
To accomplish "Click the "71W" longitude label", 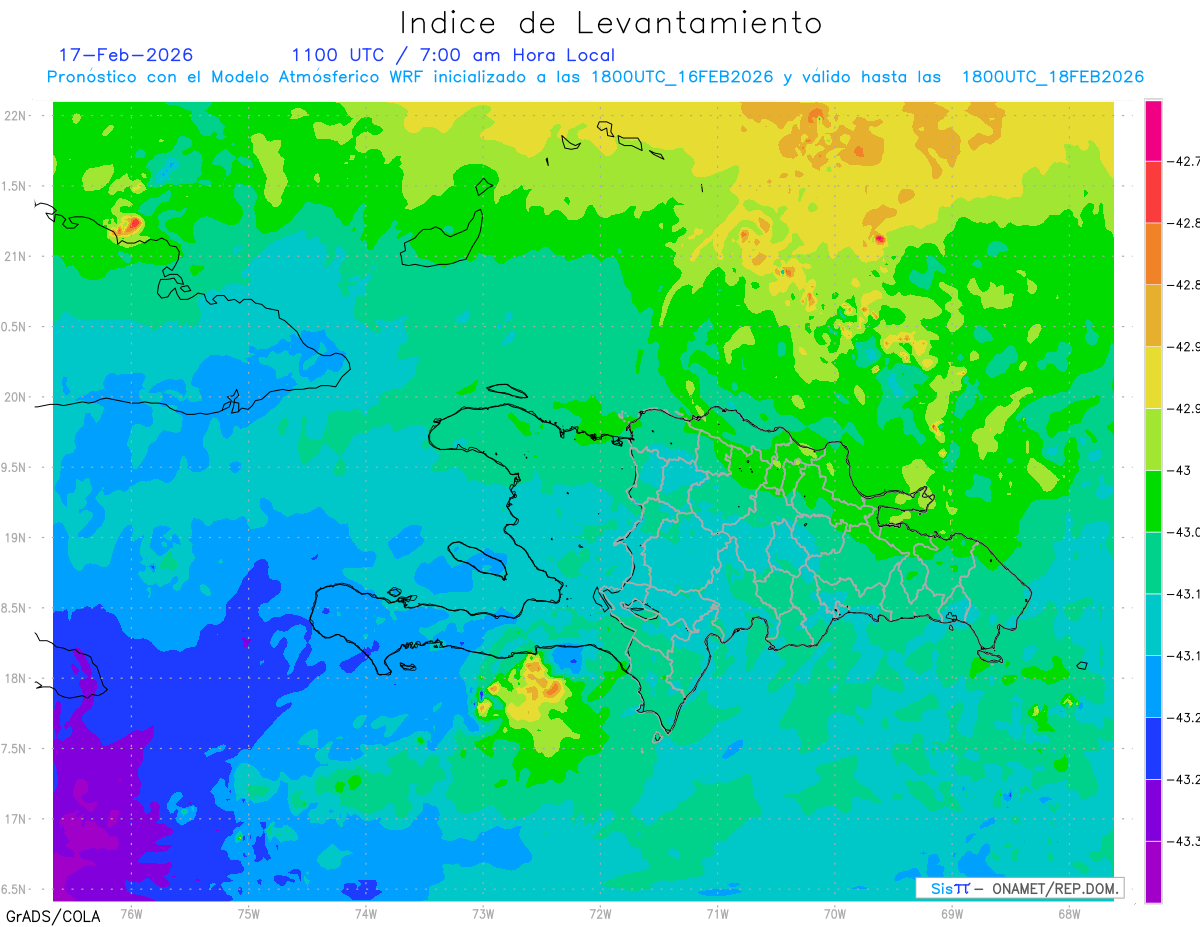I will [x=717, y=914].
